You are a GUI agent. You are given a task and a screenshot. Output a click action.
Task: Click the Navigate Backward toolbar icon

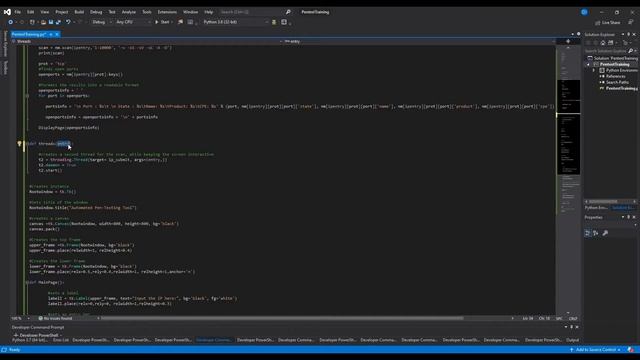pos(11,22)
